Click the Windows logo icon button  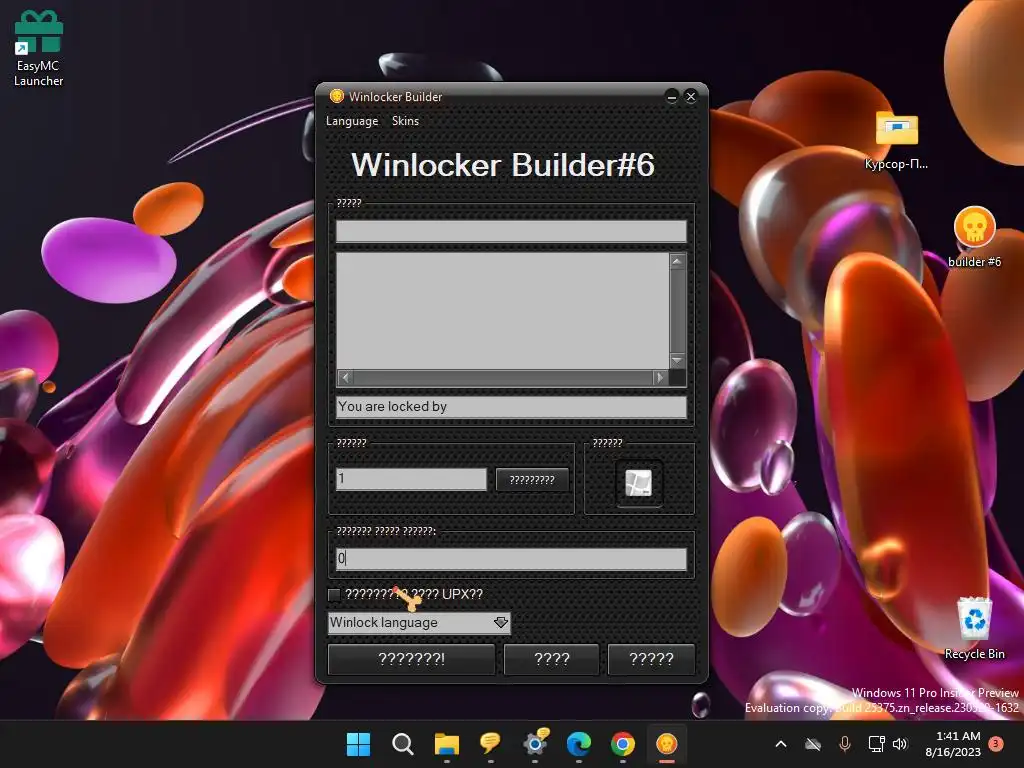639,483
